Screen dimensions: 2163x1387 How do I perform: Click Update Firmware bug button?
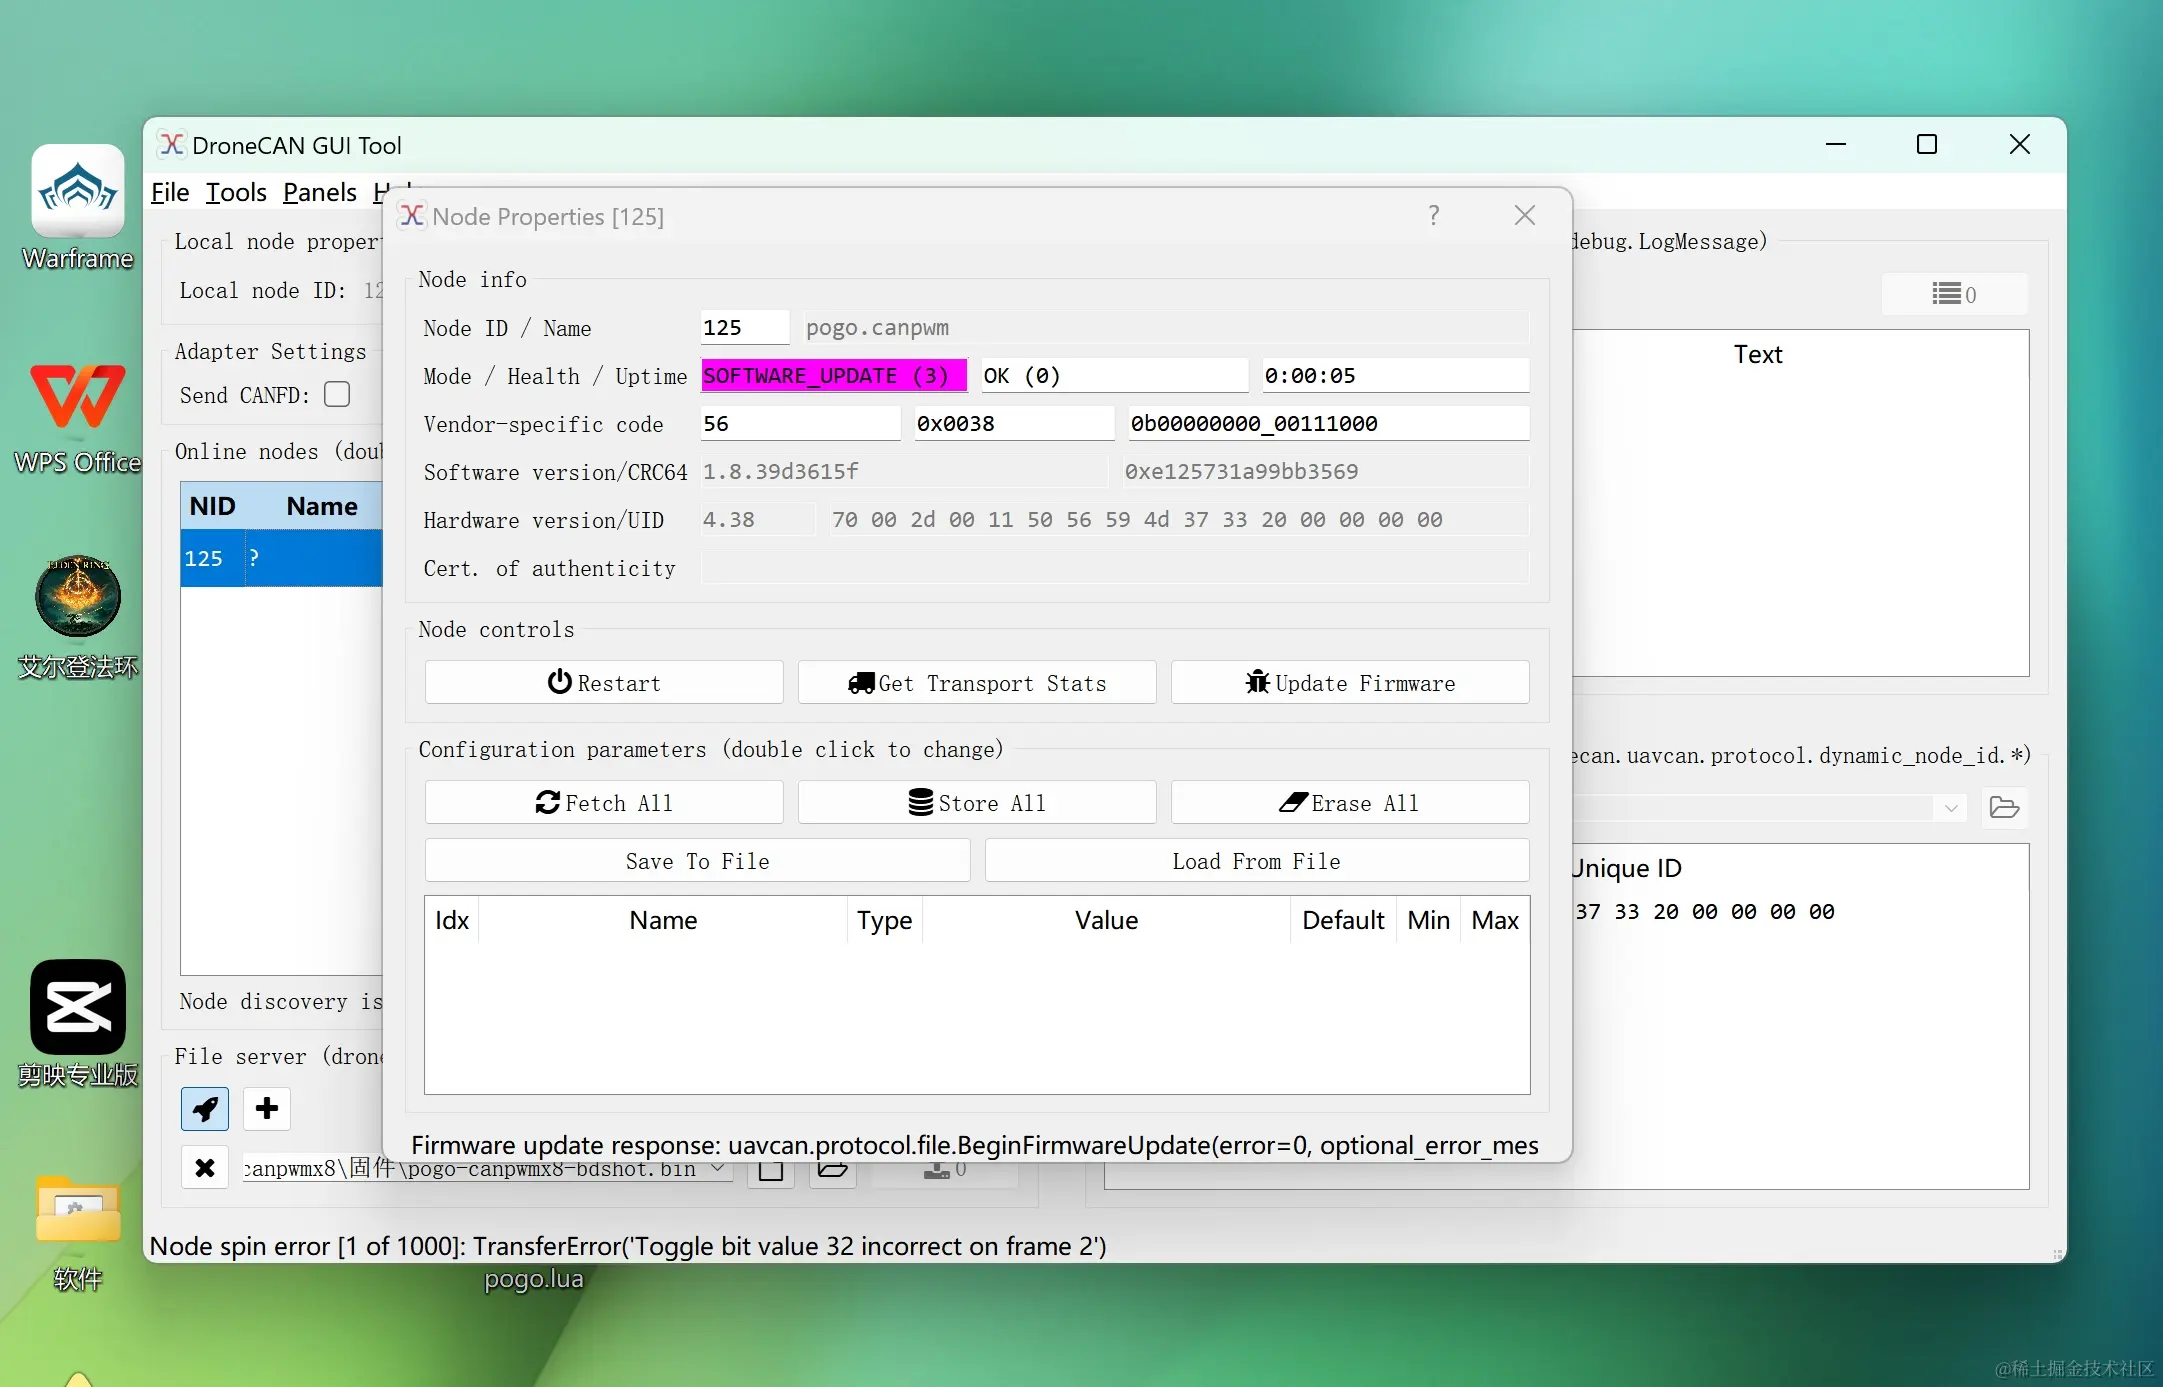coord(1350,683)
